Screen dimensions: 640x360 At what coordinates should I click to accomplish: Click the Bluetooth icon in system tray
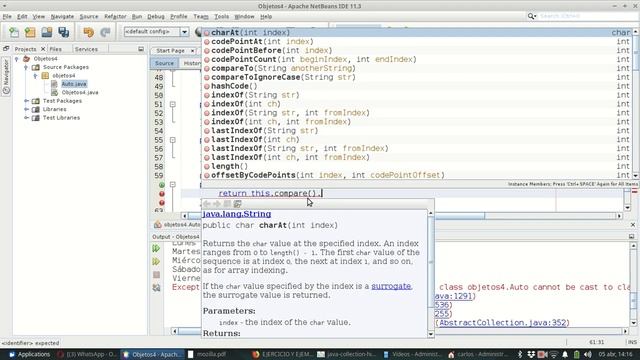click(520, 354)
